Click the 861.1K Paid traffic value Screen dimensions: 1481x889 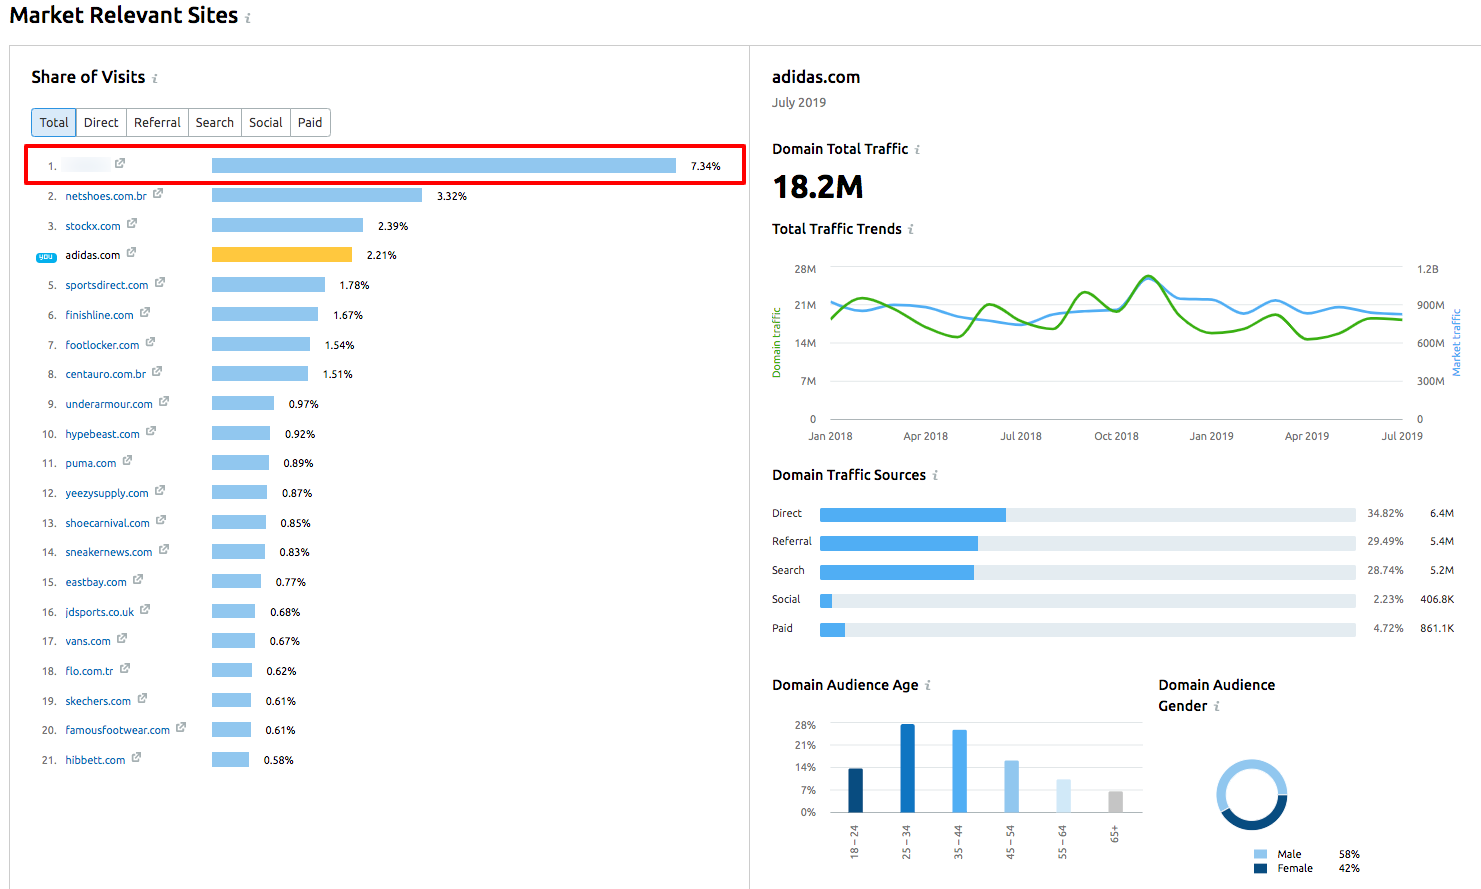click(x=1437, y=628)
